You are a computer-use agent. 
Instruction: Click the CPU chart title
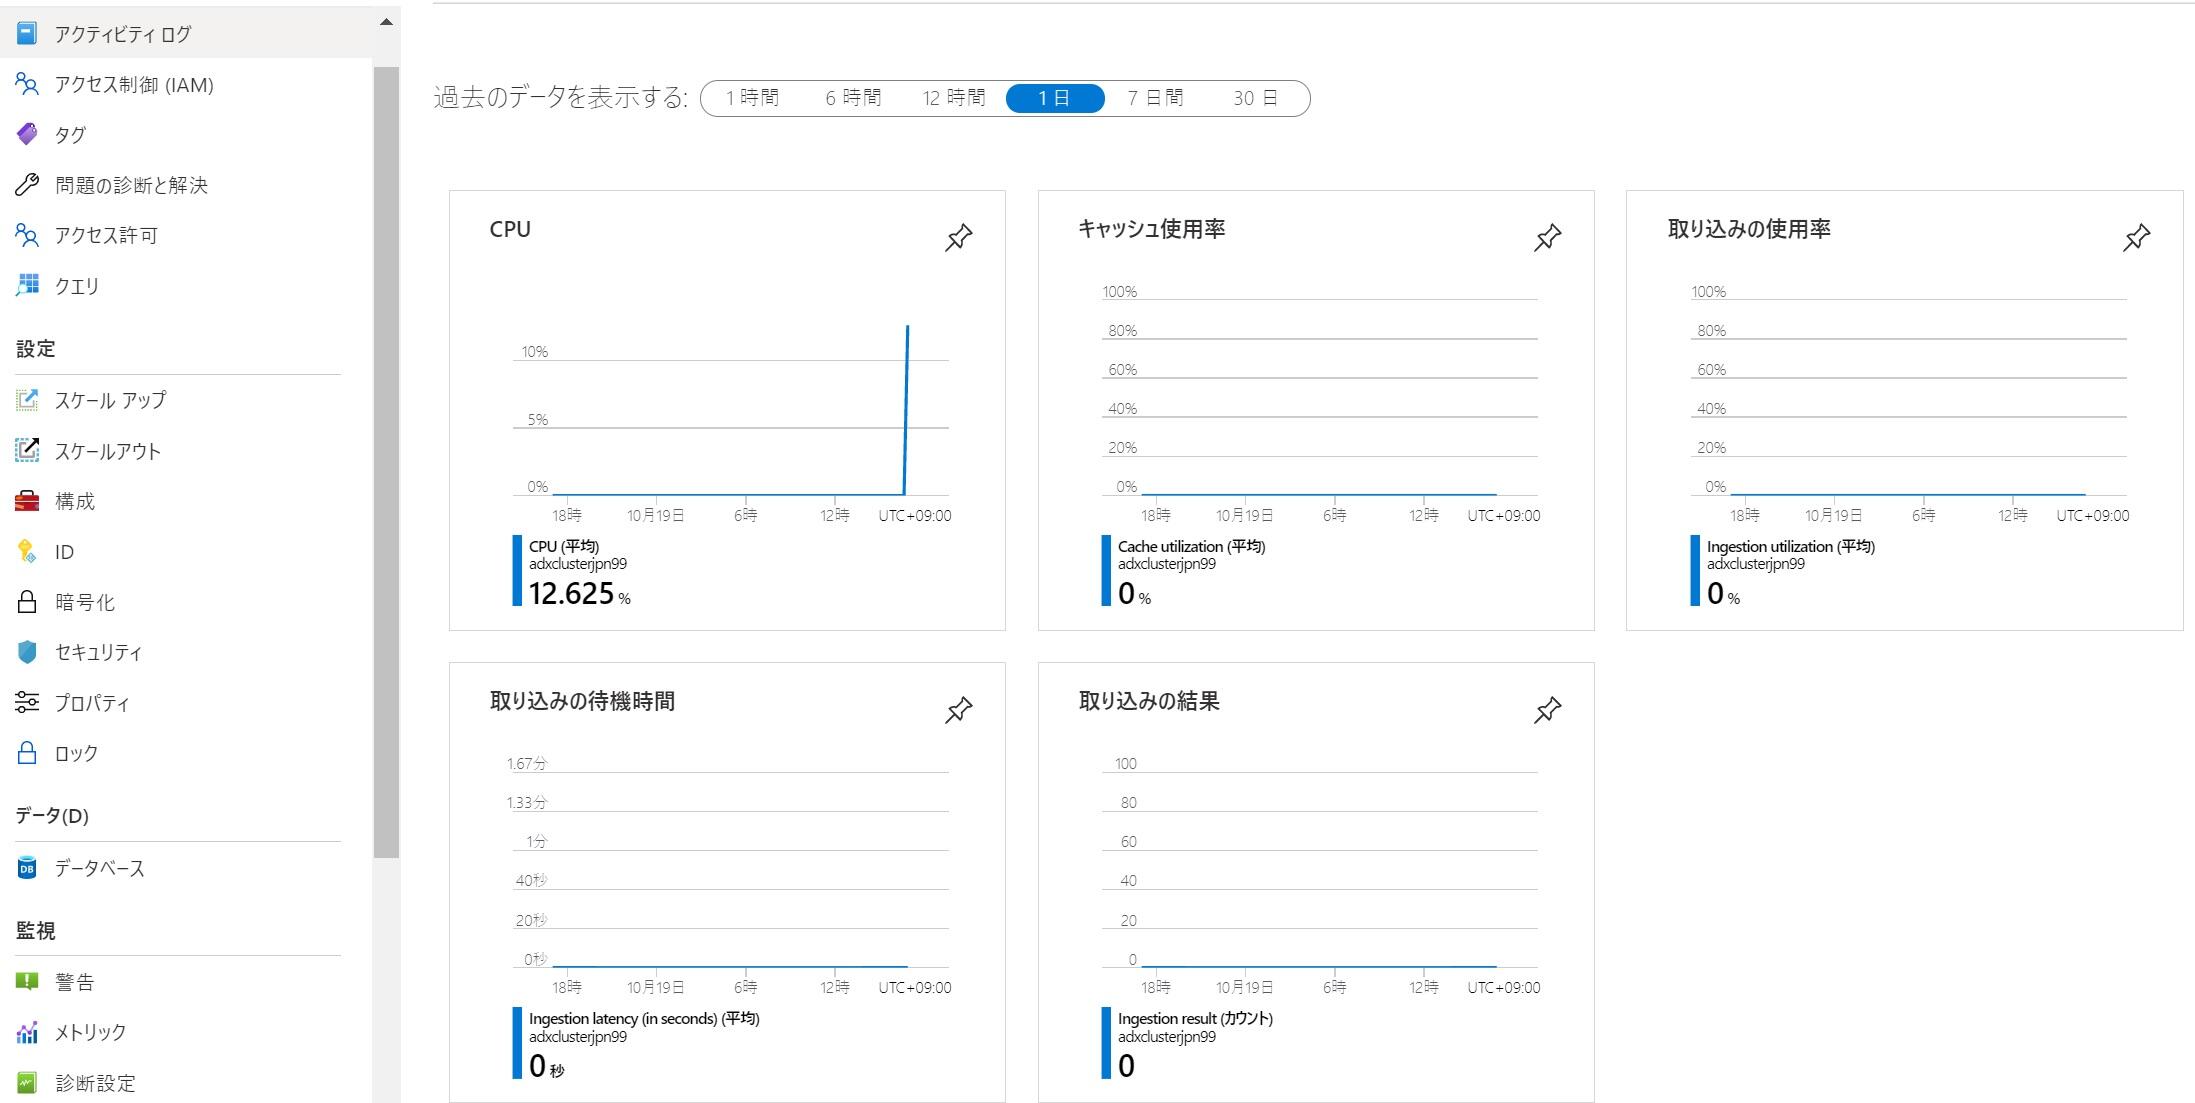point(510,229)
